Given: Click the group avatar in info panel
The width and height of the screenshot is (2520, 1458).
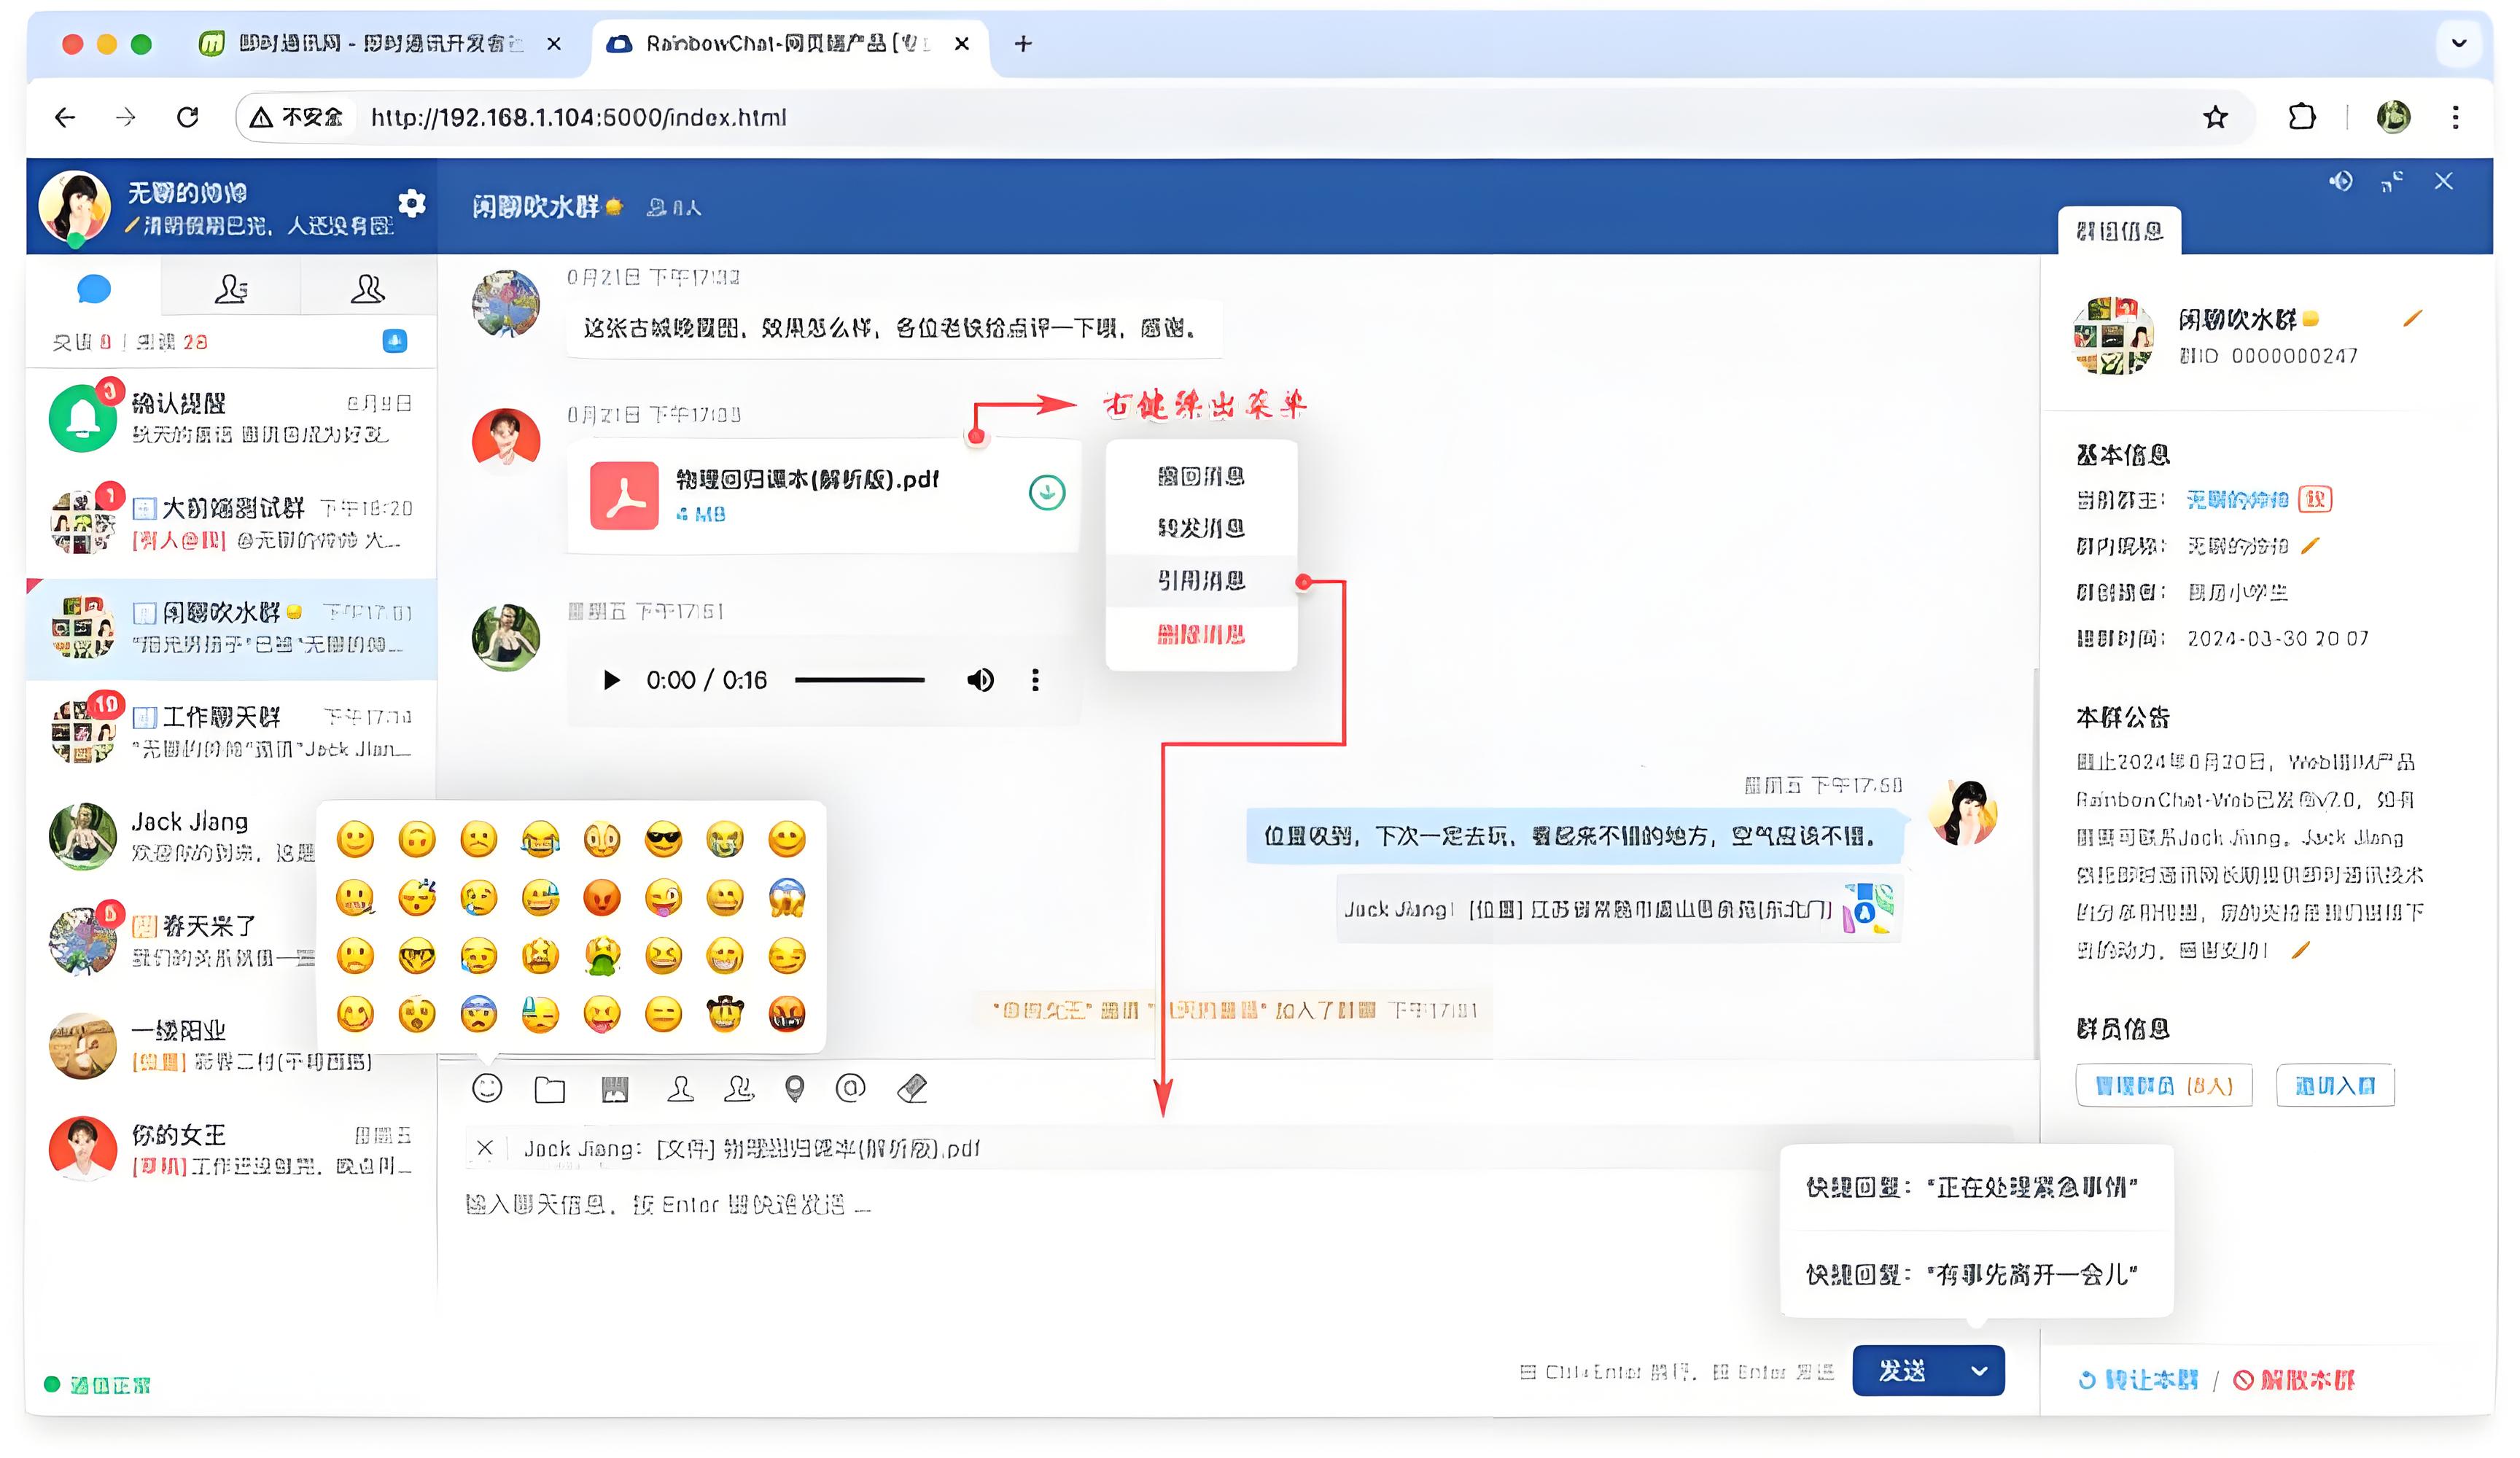Looking at the screenshot, I should point(2114,336).
